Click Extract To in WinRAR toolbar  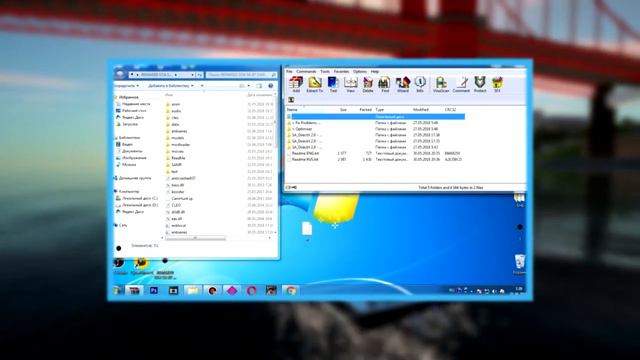315,84
